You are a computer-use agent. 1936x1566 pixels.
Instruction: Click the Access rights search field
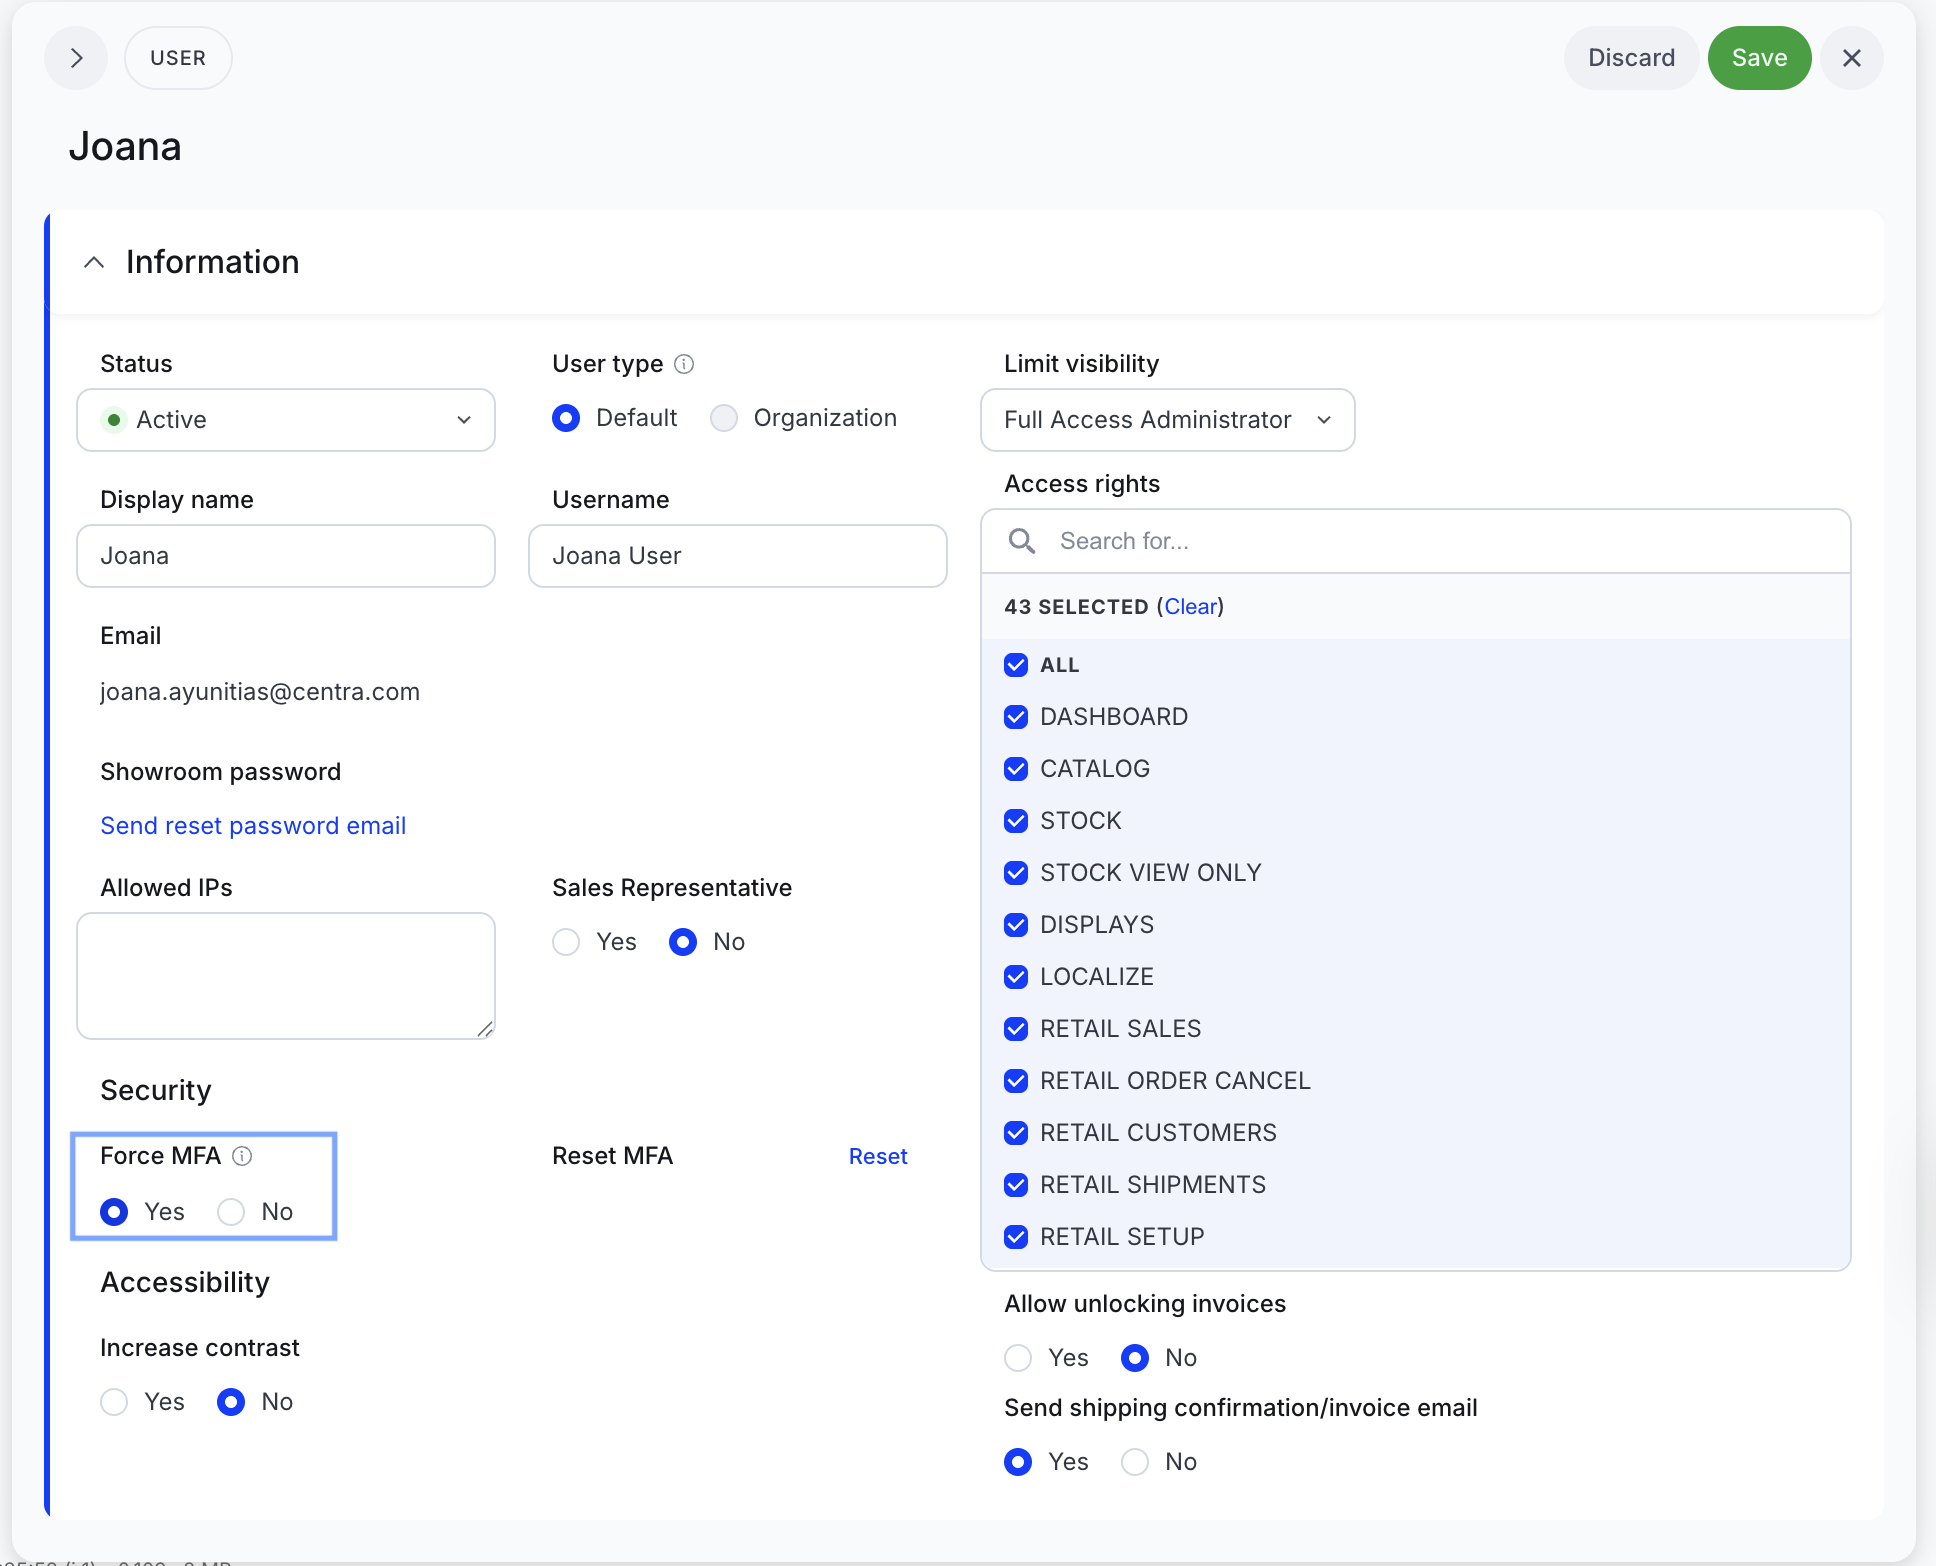tap(1416, 541)
